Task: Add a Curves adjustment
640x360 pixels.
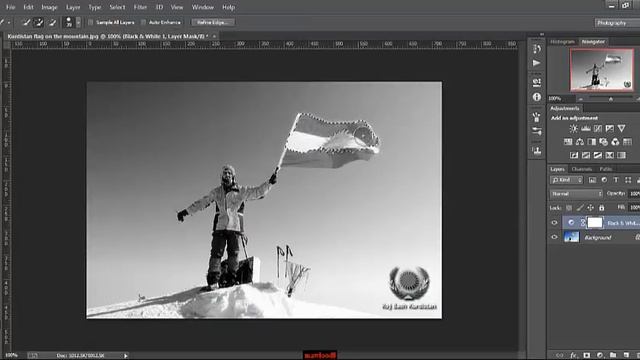Action: 598,129
